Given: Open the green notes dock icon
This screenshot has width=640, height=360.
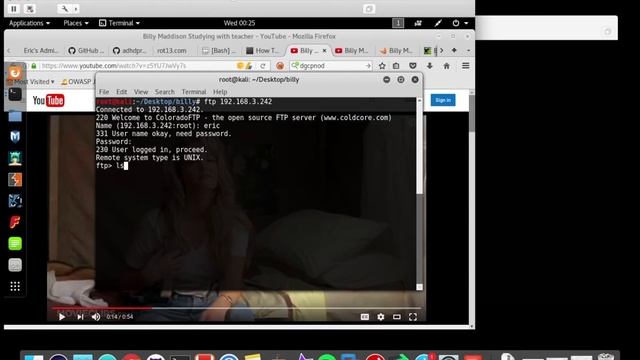Looking at the screenshot, I should coord(15,244).
